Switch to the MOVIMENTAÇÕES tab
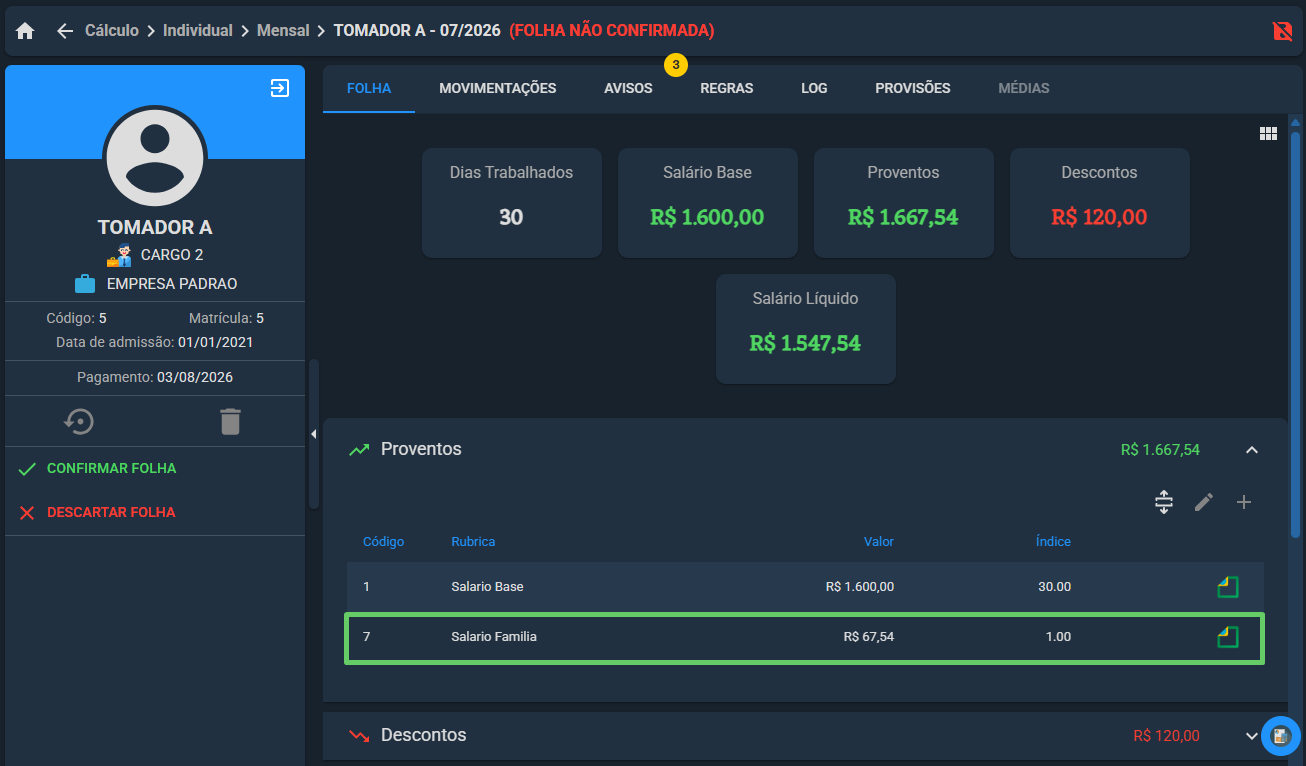The width and height of the screenshot is (1306, 766). pyautogui.click(x=498, y=88)
